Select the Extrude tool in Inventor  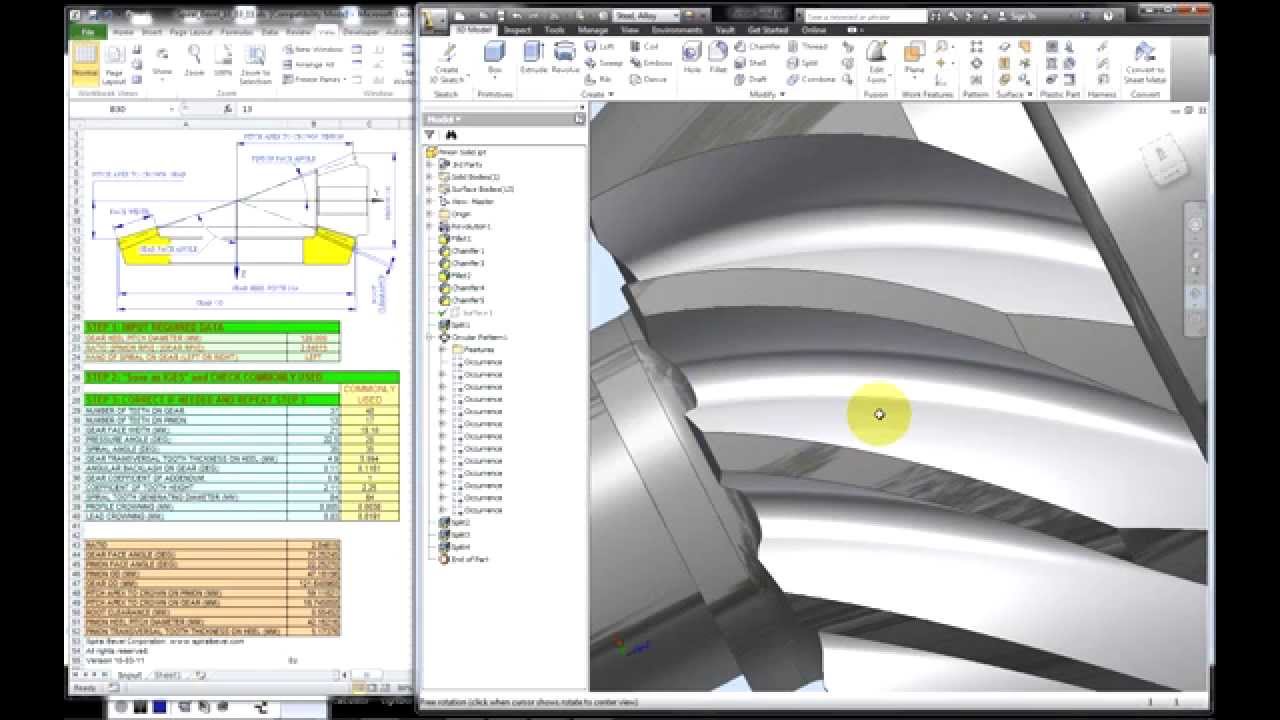(533, 58)
